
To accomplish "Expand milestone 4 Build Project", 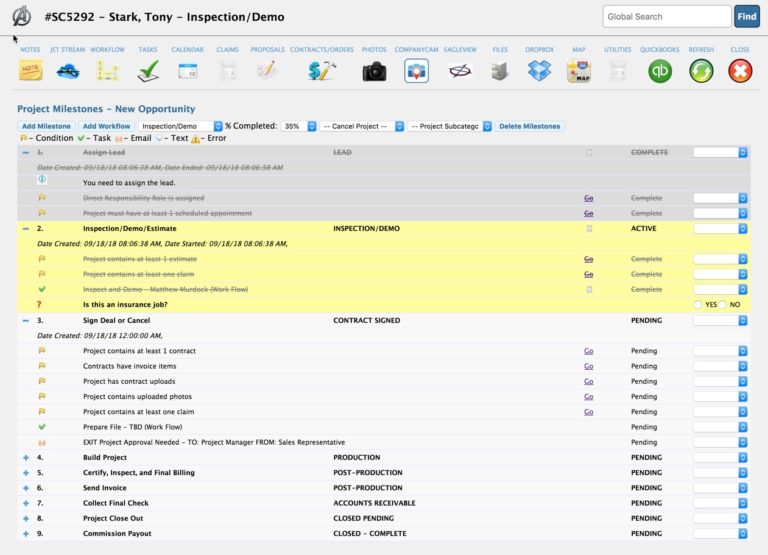I will pyautogui.click(x=26, y=458).
